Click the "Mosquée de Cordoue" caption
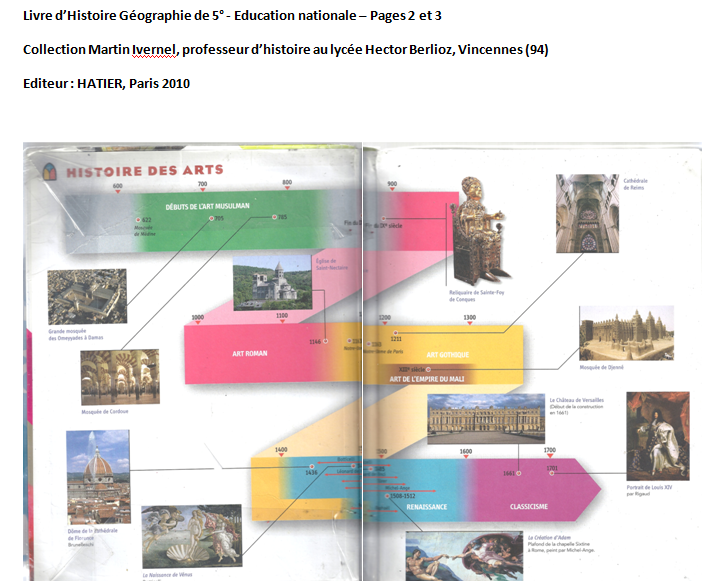This screenshot has width=720, height=581. pyautogui.click(x=105, y=412)
